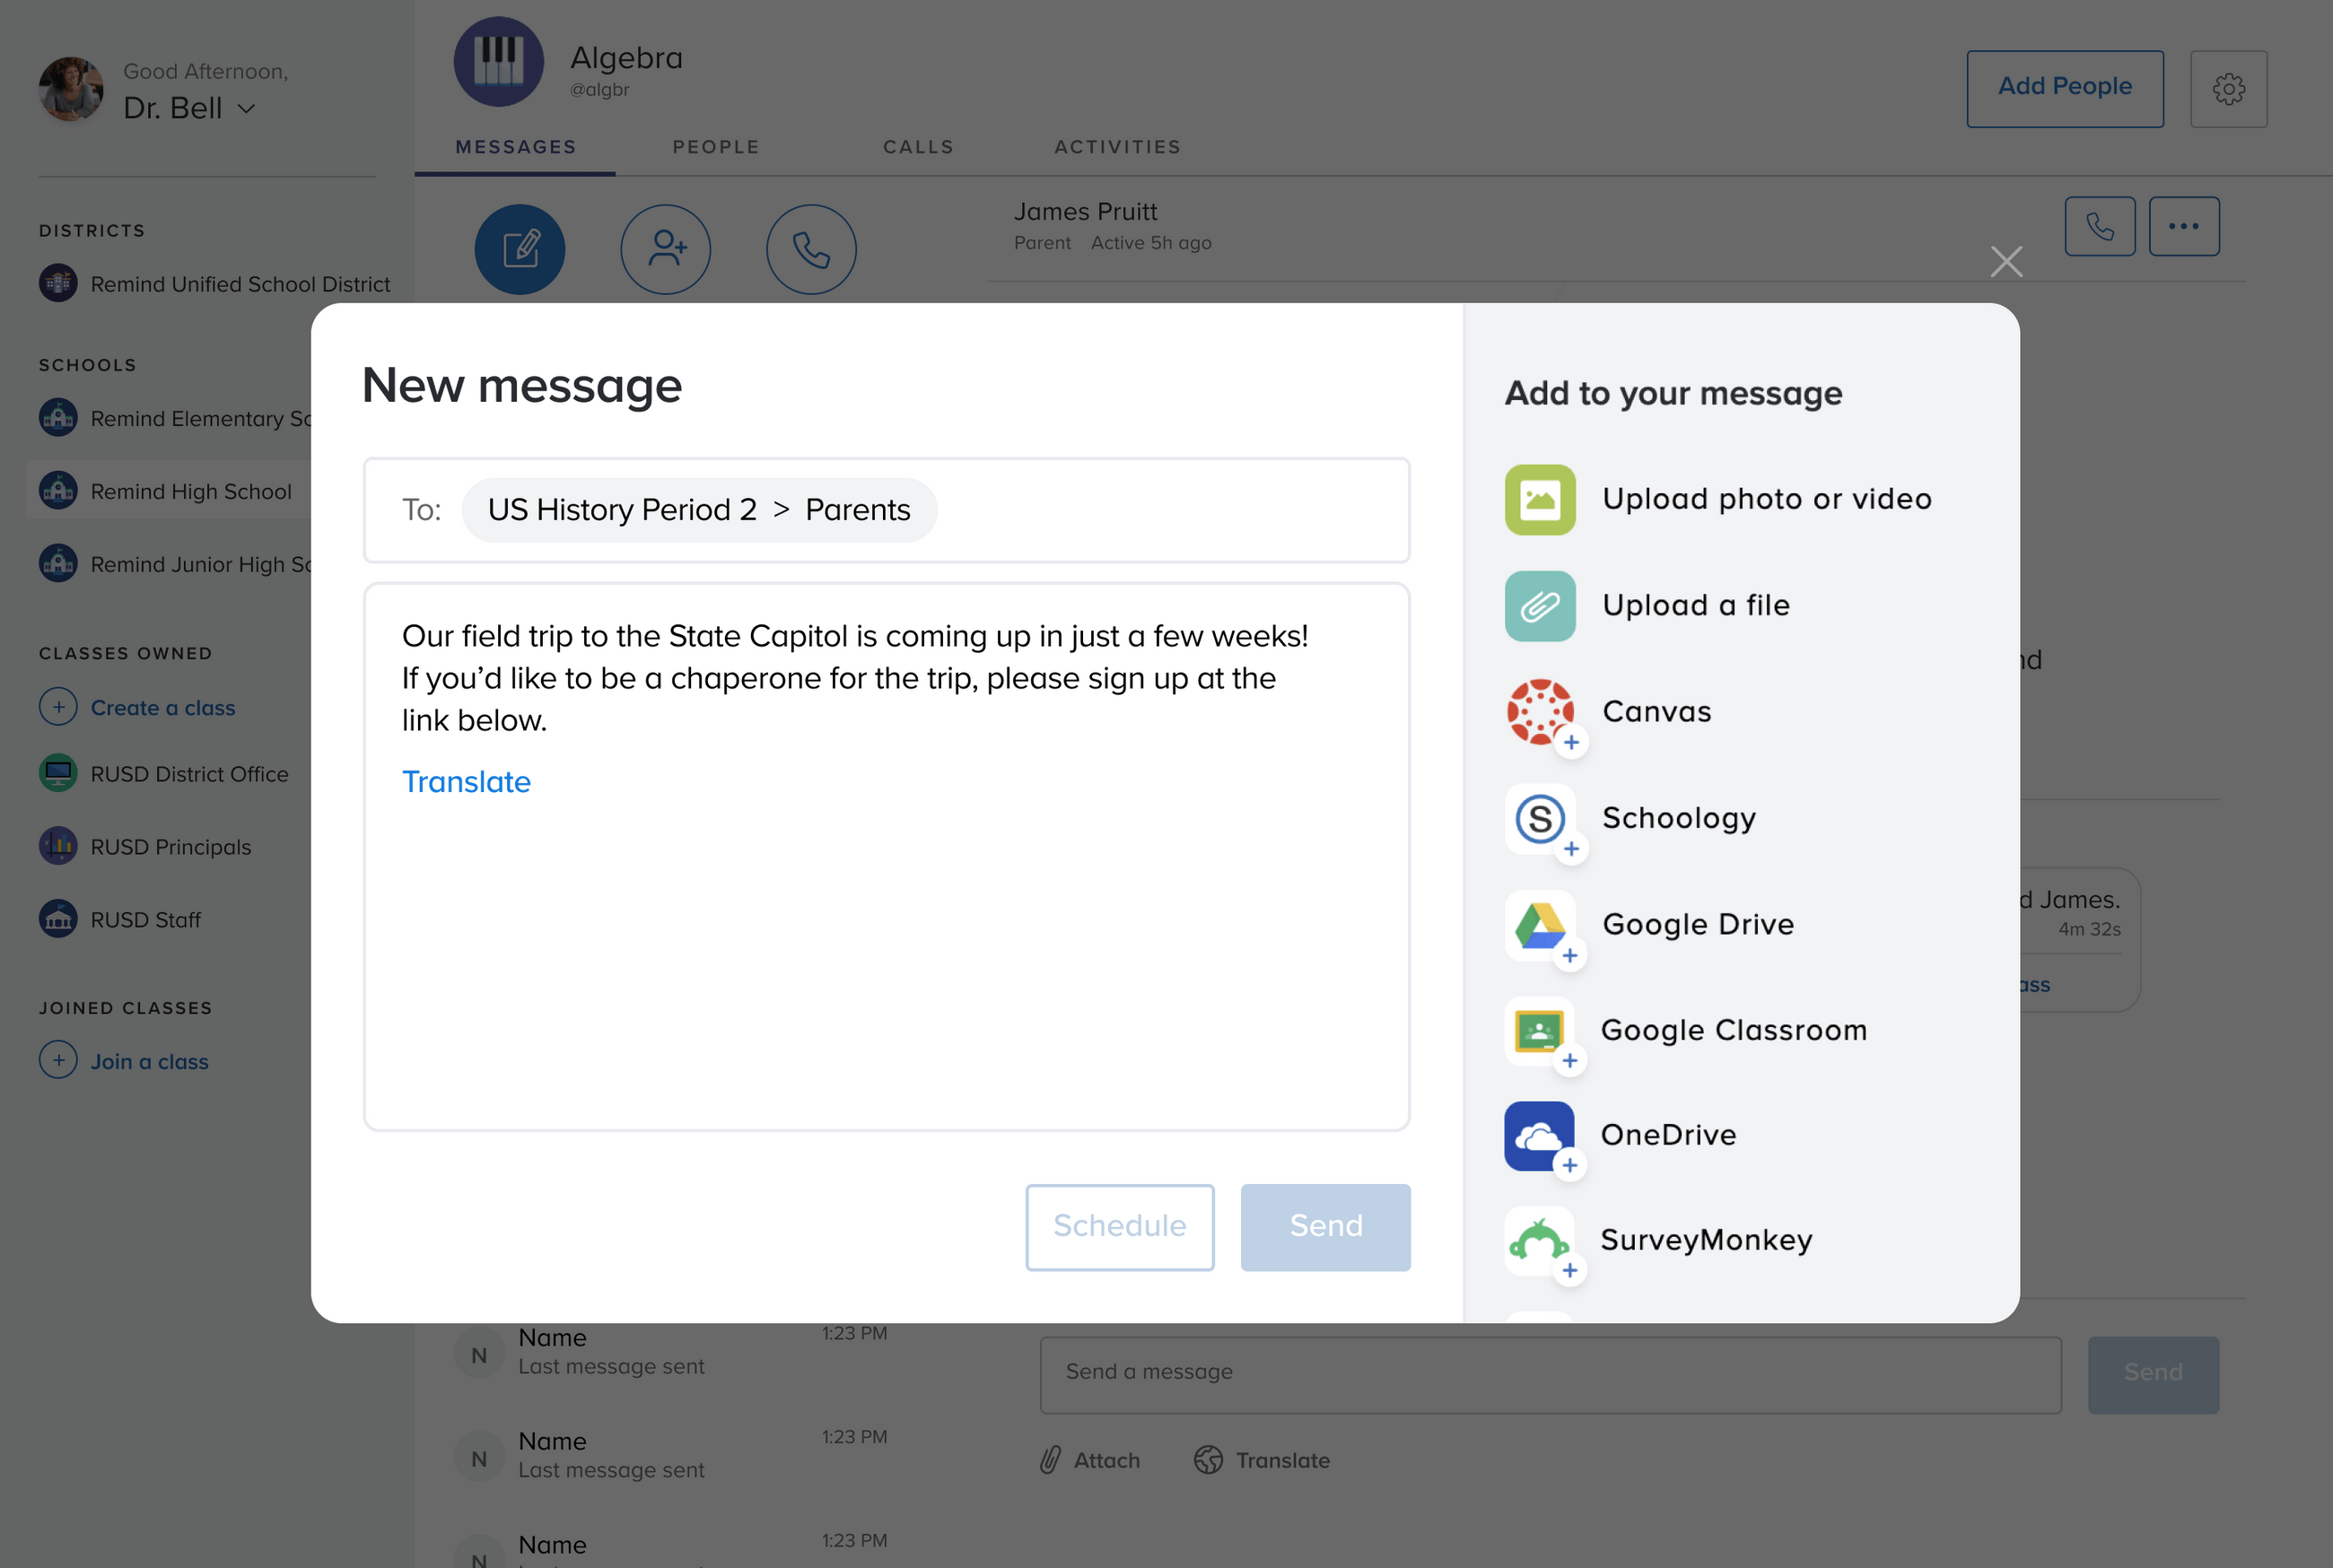The height and width of the screenshot is (1568, 2333).
Task: Click Upload photo or video
Action: click(1539, 499)
